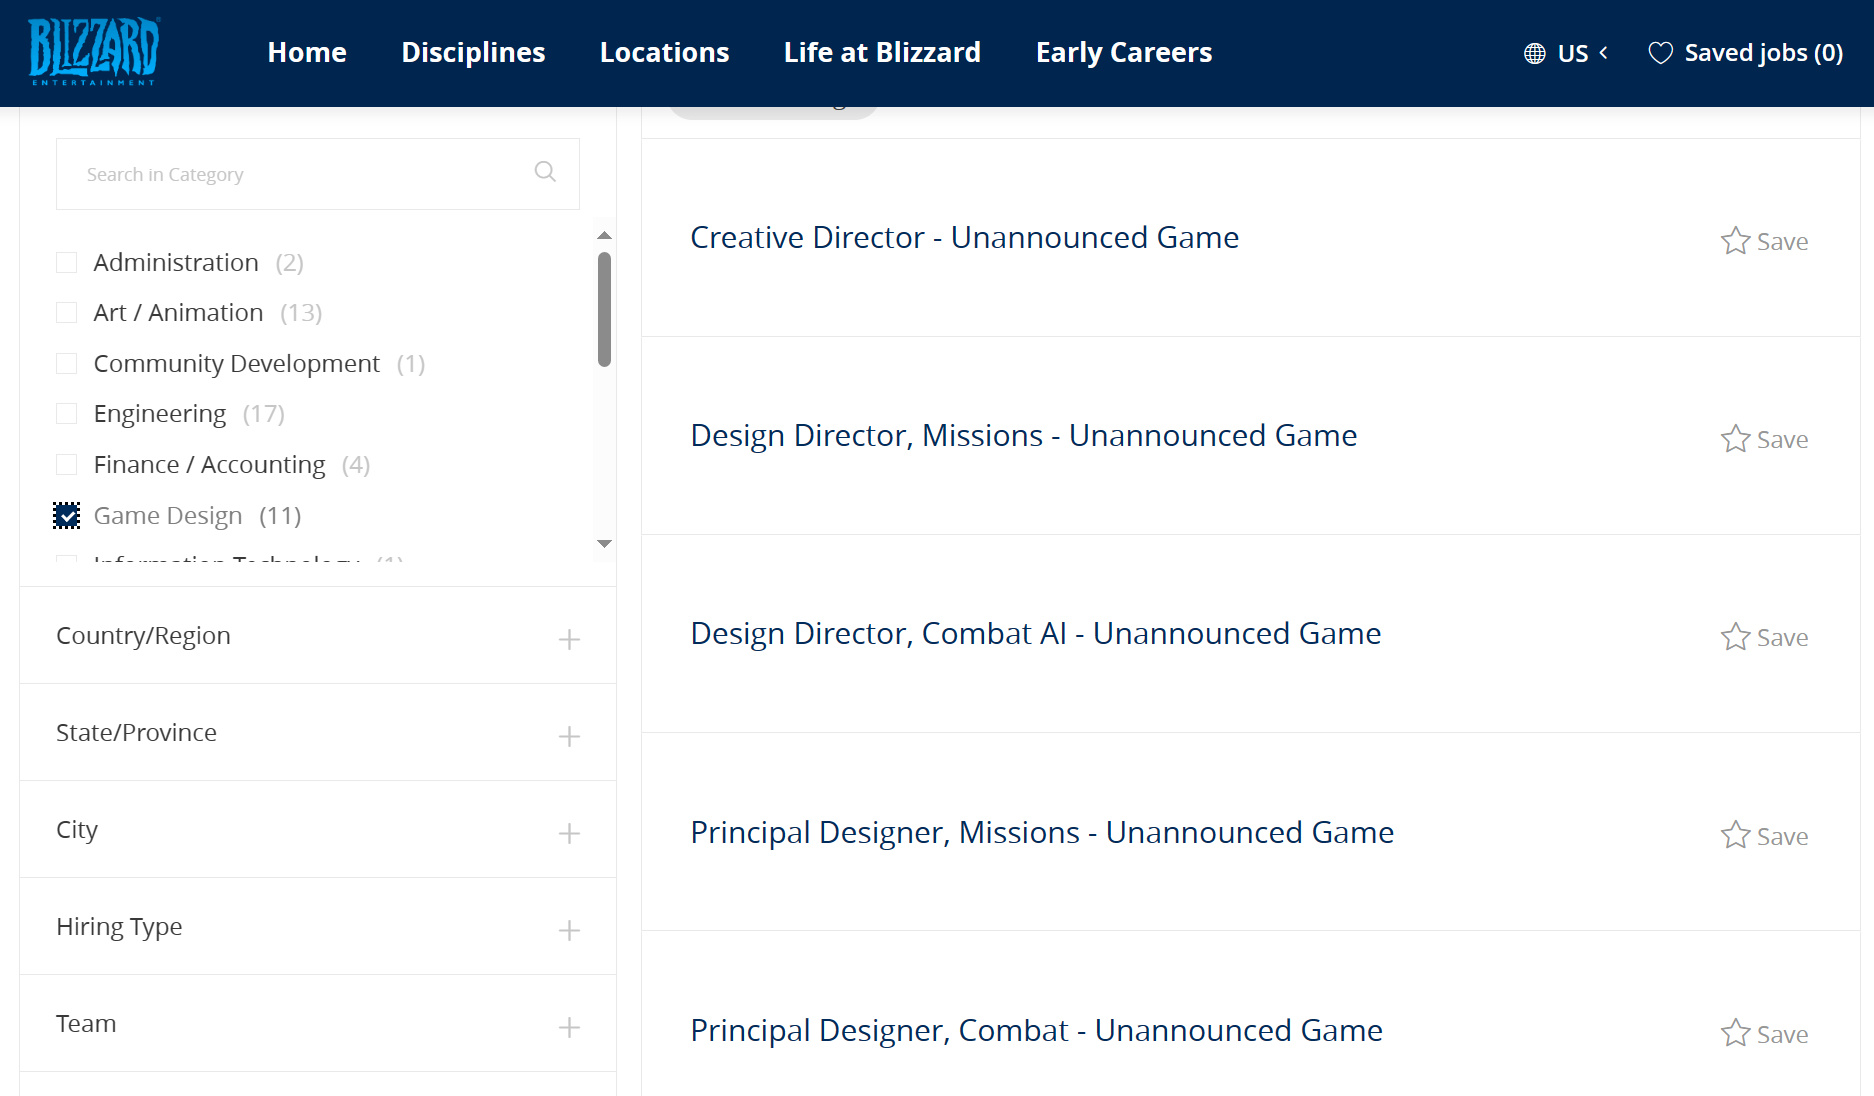This screenshot has height=1096, width=1874.
Task: Check the Engineering category checkbox
Action: 67,414
